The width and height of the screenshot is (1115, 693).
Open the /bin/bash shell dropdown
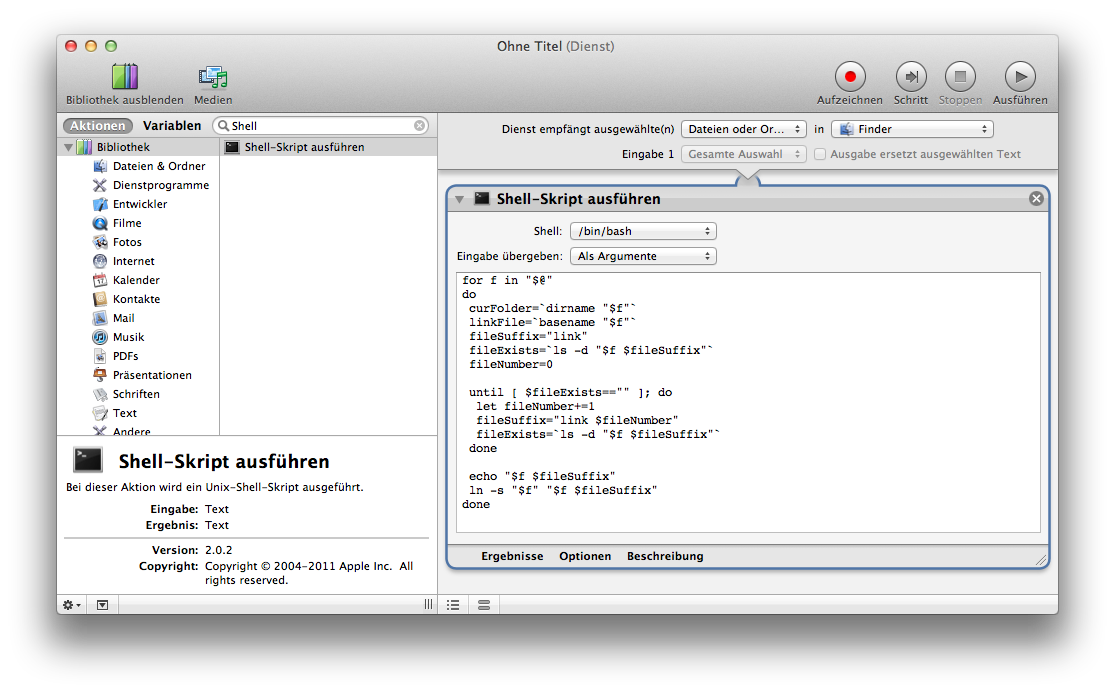tap(643, 232)
